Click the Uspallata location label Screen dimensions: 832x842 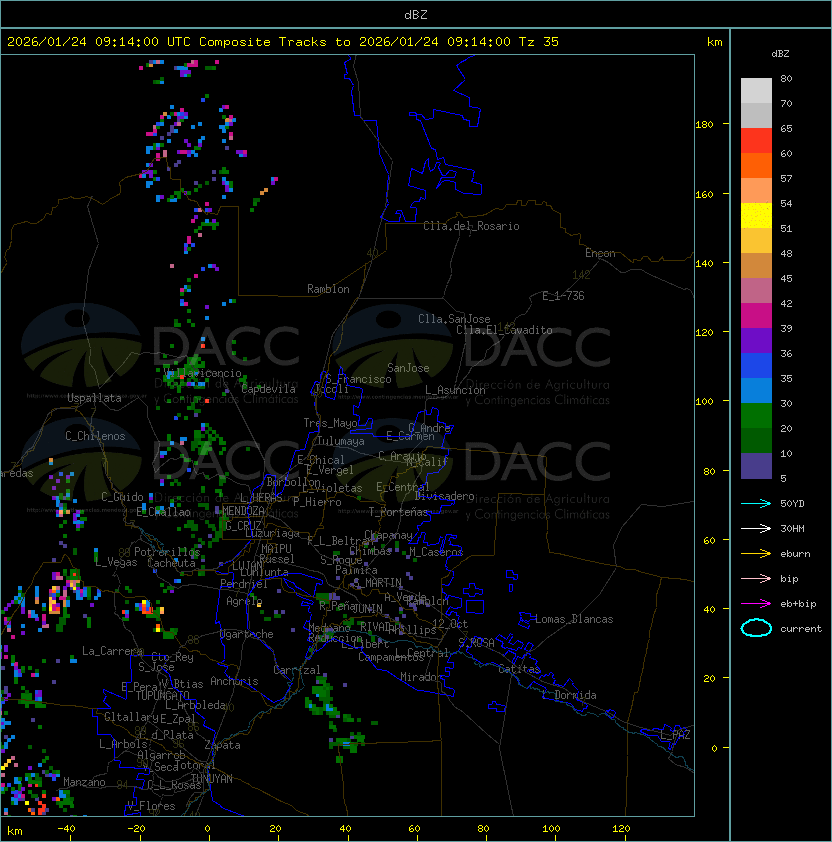click(x=93, y=398)
